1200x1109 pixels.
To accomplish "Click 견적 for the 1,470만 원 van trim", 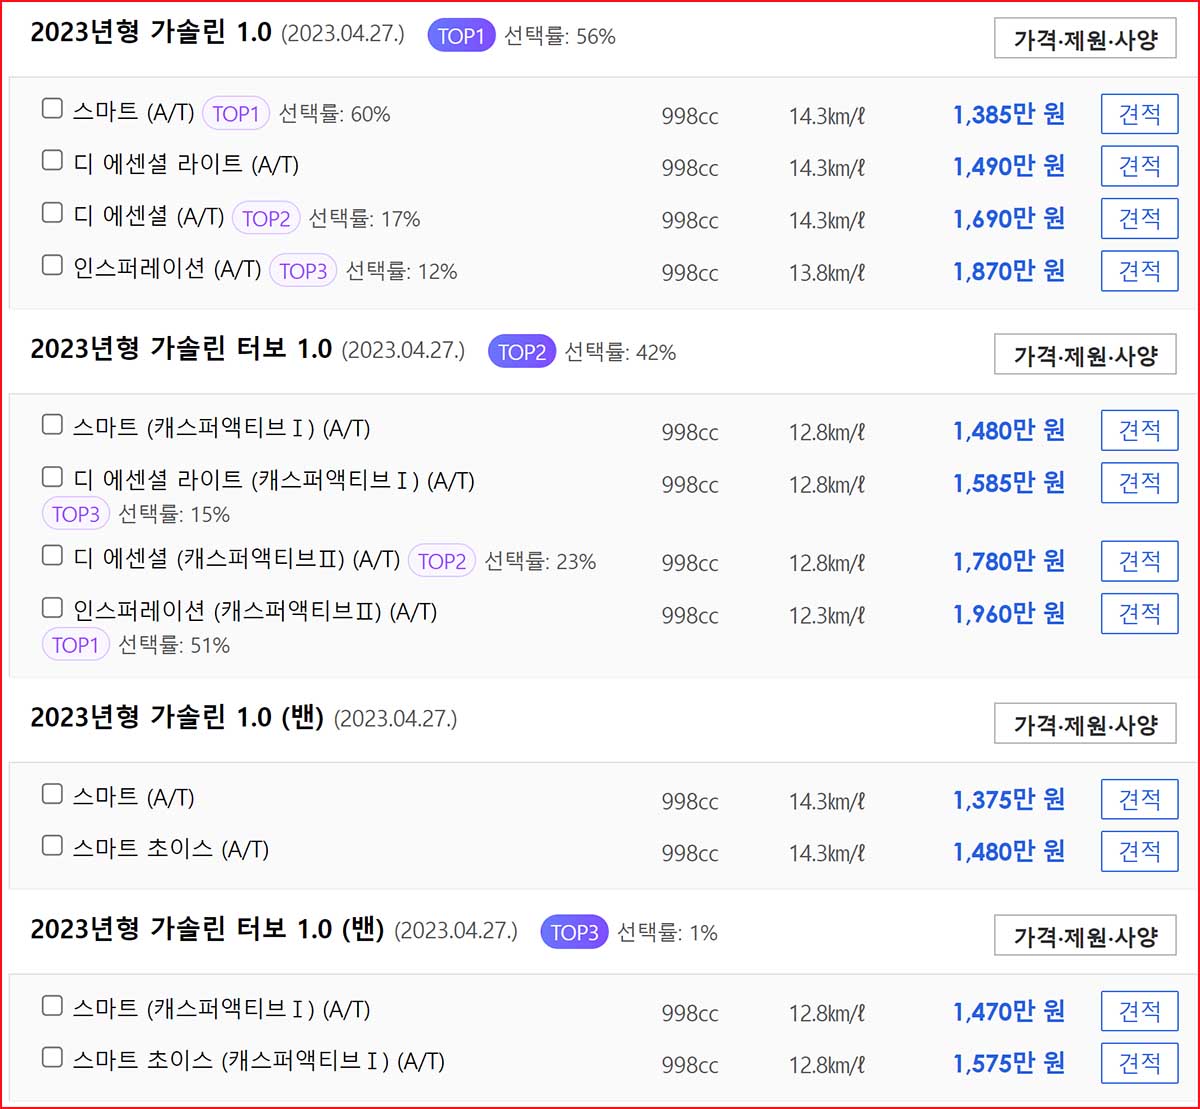I will click(1140, 1011).
